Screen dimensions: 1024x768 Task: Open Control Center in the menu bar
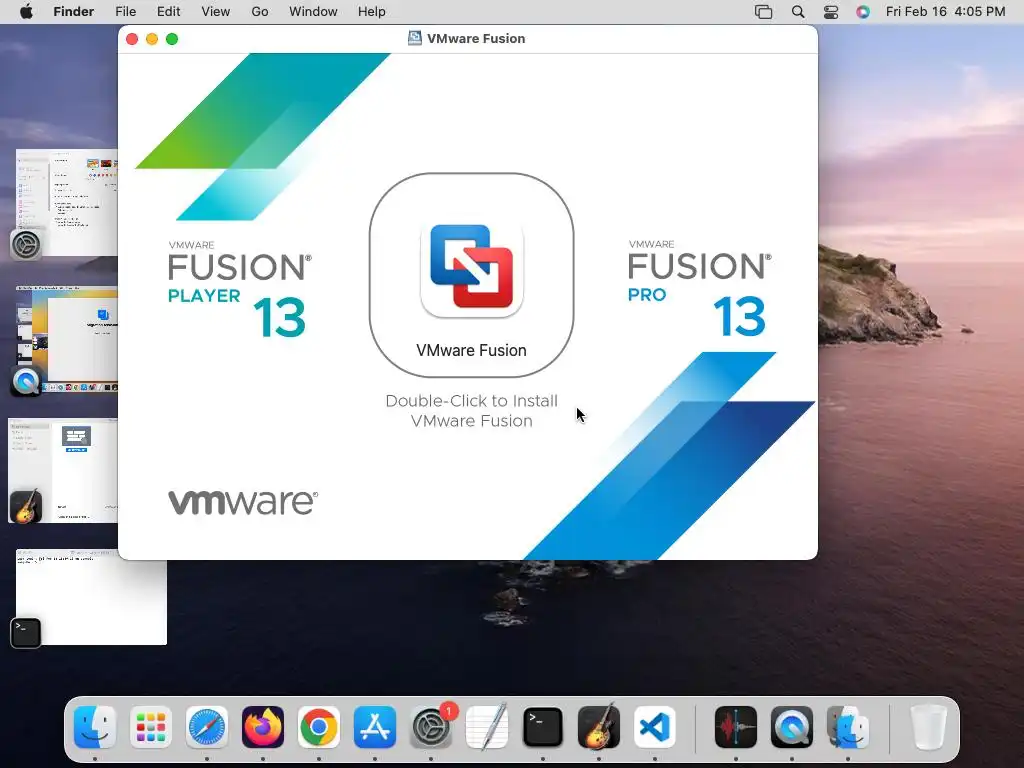pyautogui.click(x=831, y=12)
